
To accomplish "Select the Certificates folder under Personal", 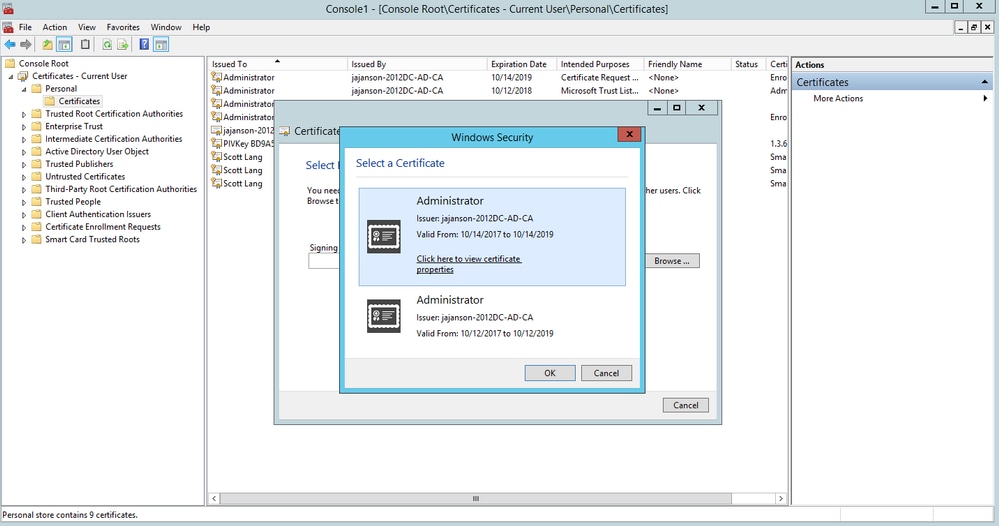I will pyautogui.click(x=79, y=101).
